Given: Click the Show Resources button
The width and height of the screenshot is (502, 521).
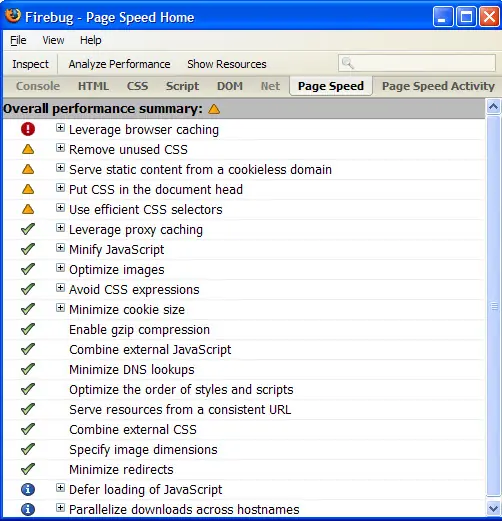Looking at the screenshot, I should tap(227, 64).
